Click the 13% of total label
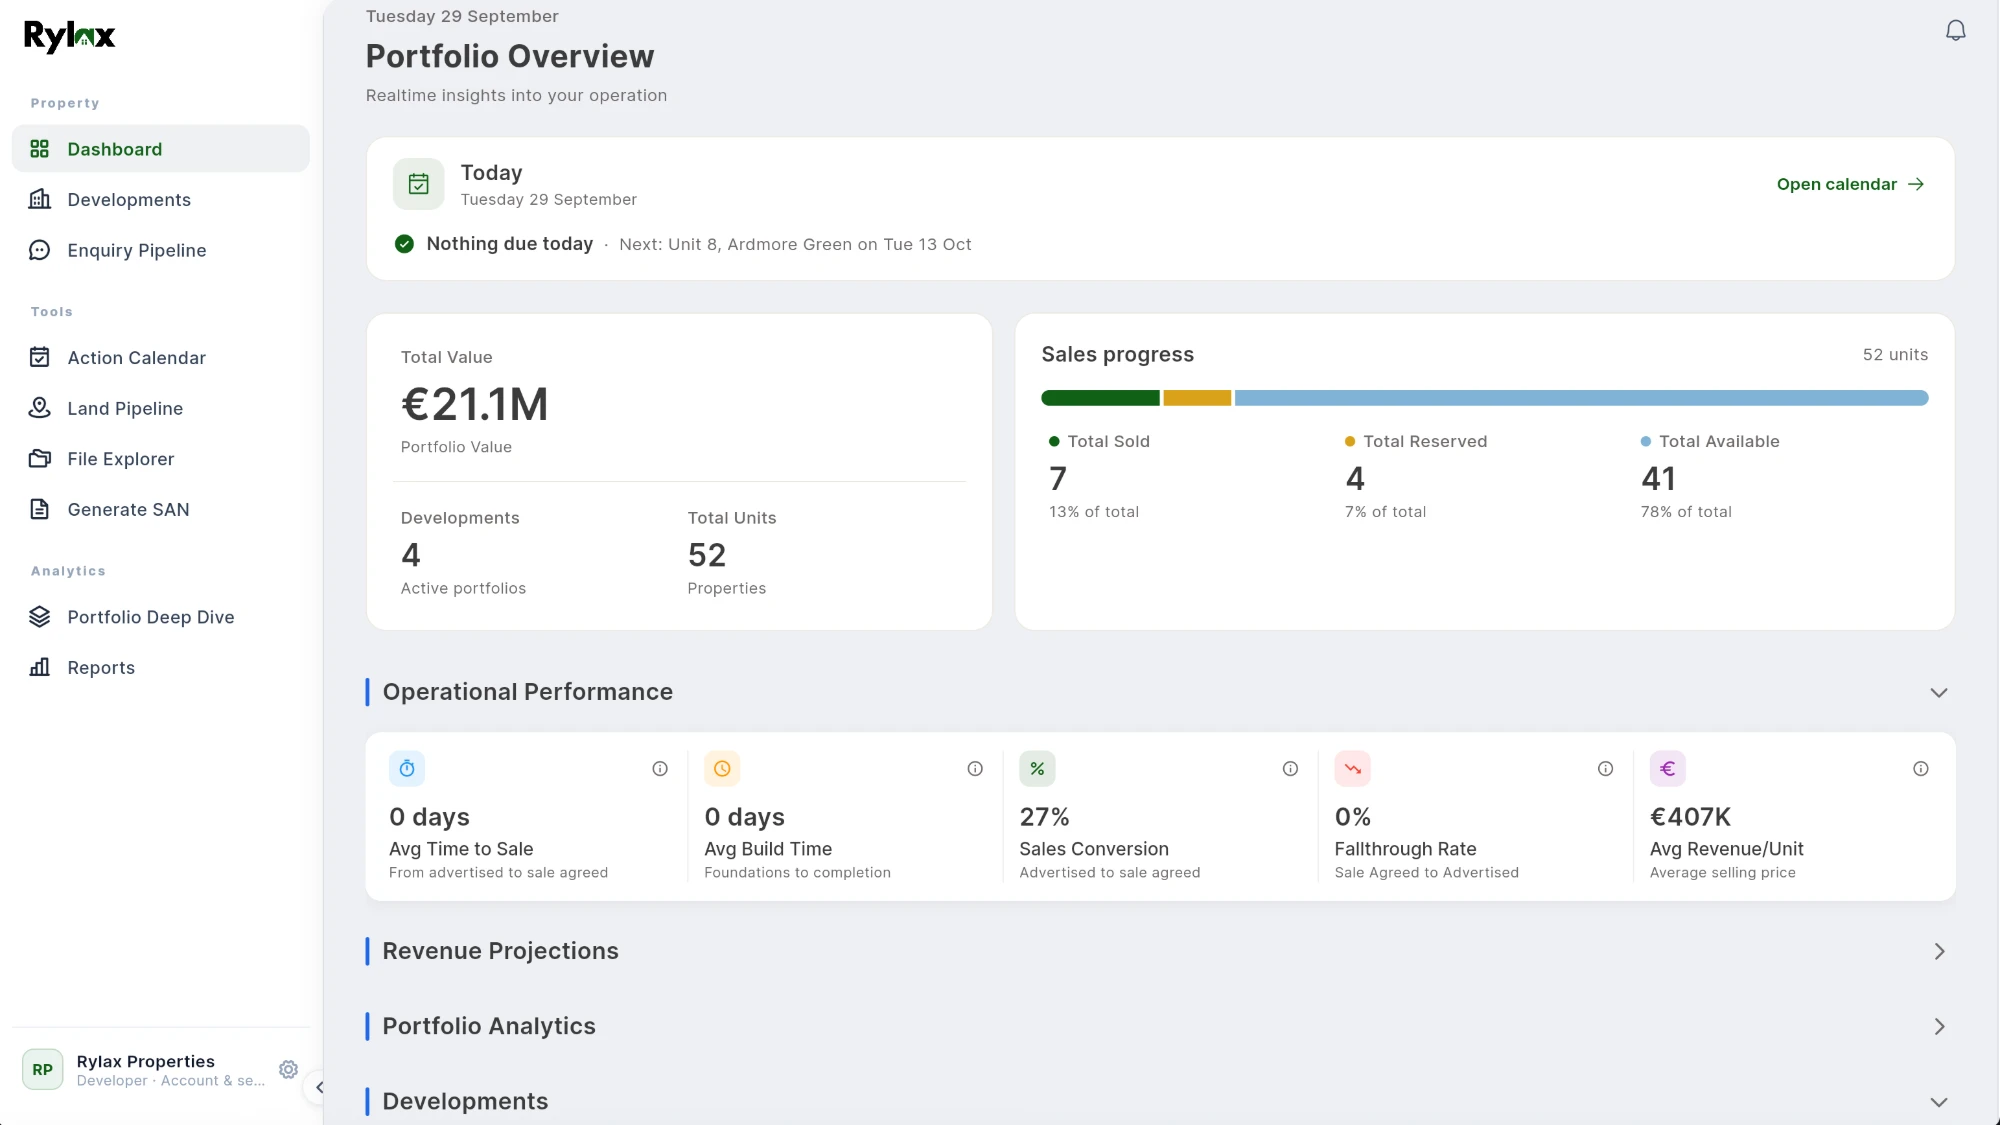 1094,512
